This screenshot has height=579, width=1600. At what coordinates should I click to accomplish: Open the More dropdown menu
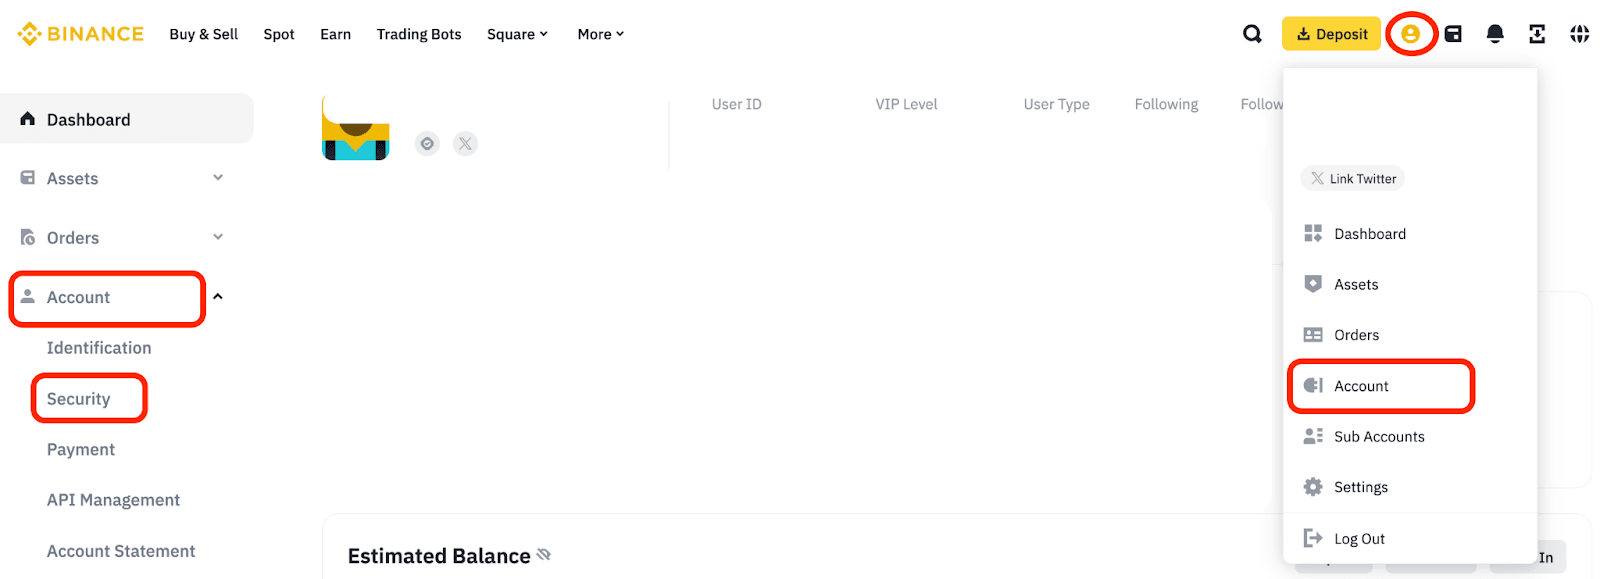[600, 34]
